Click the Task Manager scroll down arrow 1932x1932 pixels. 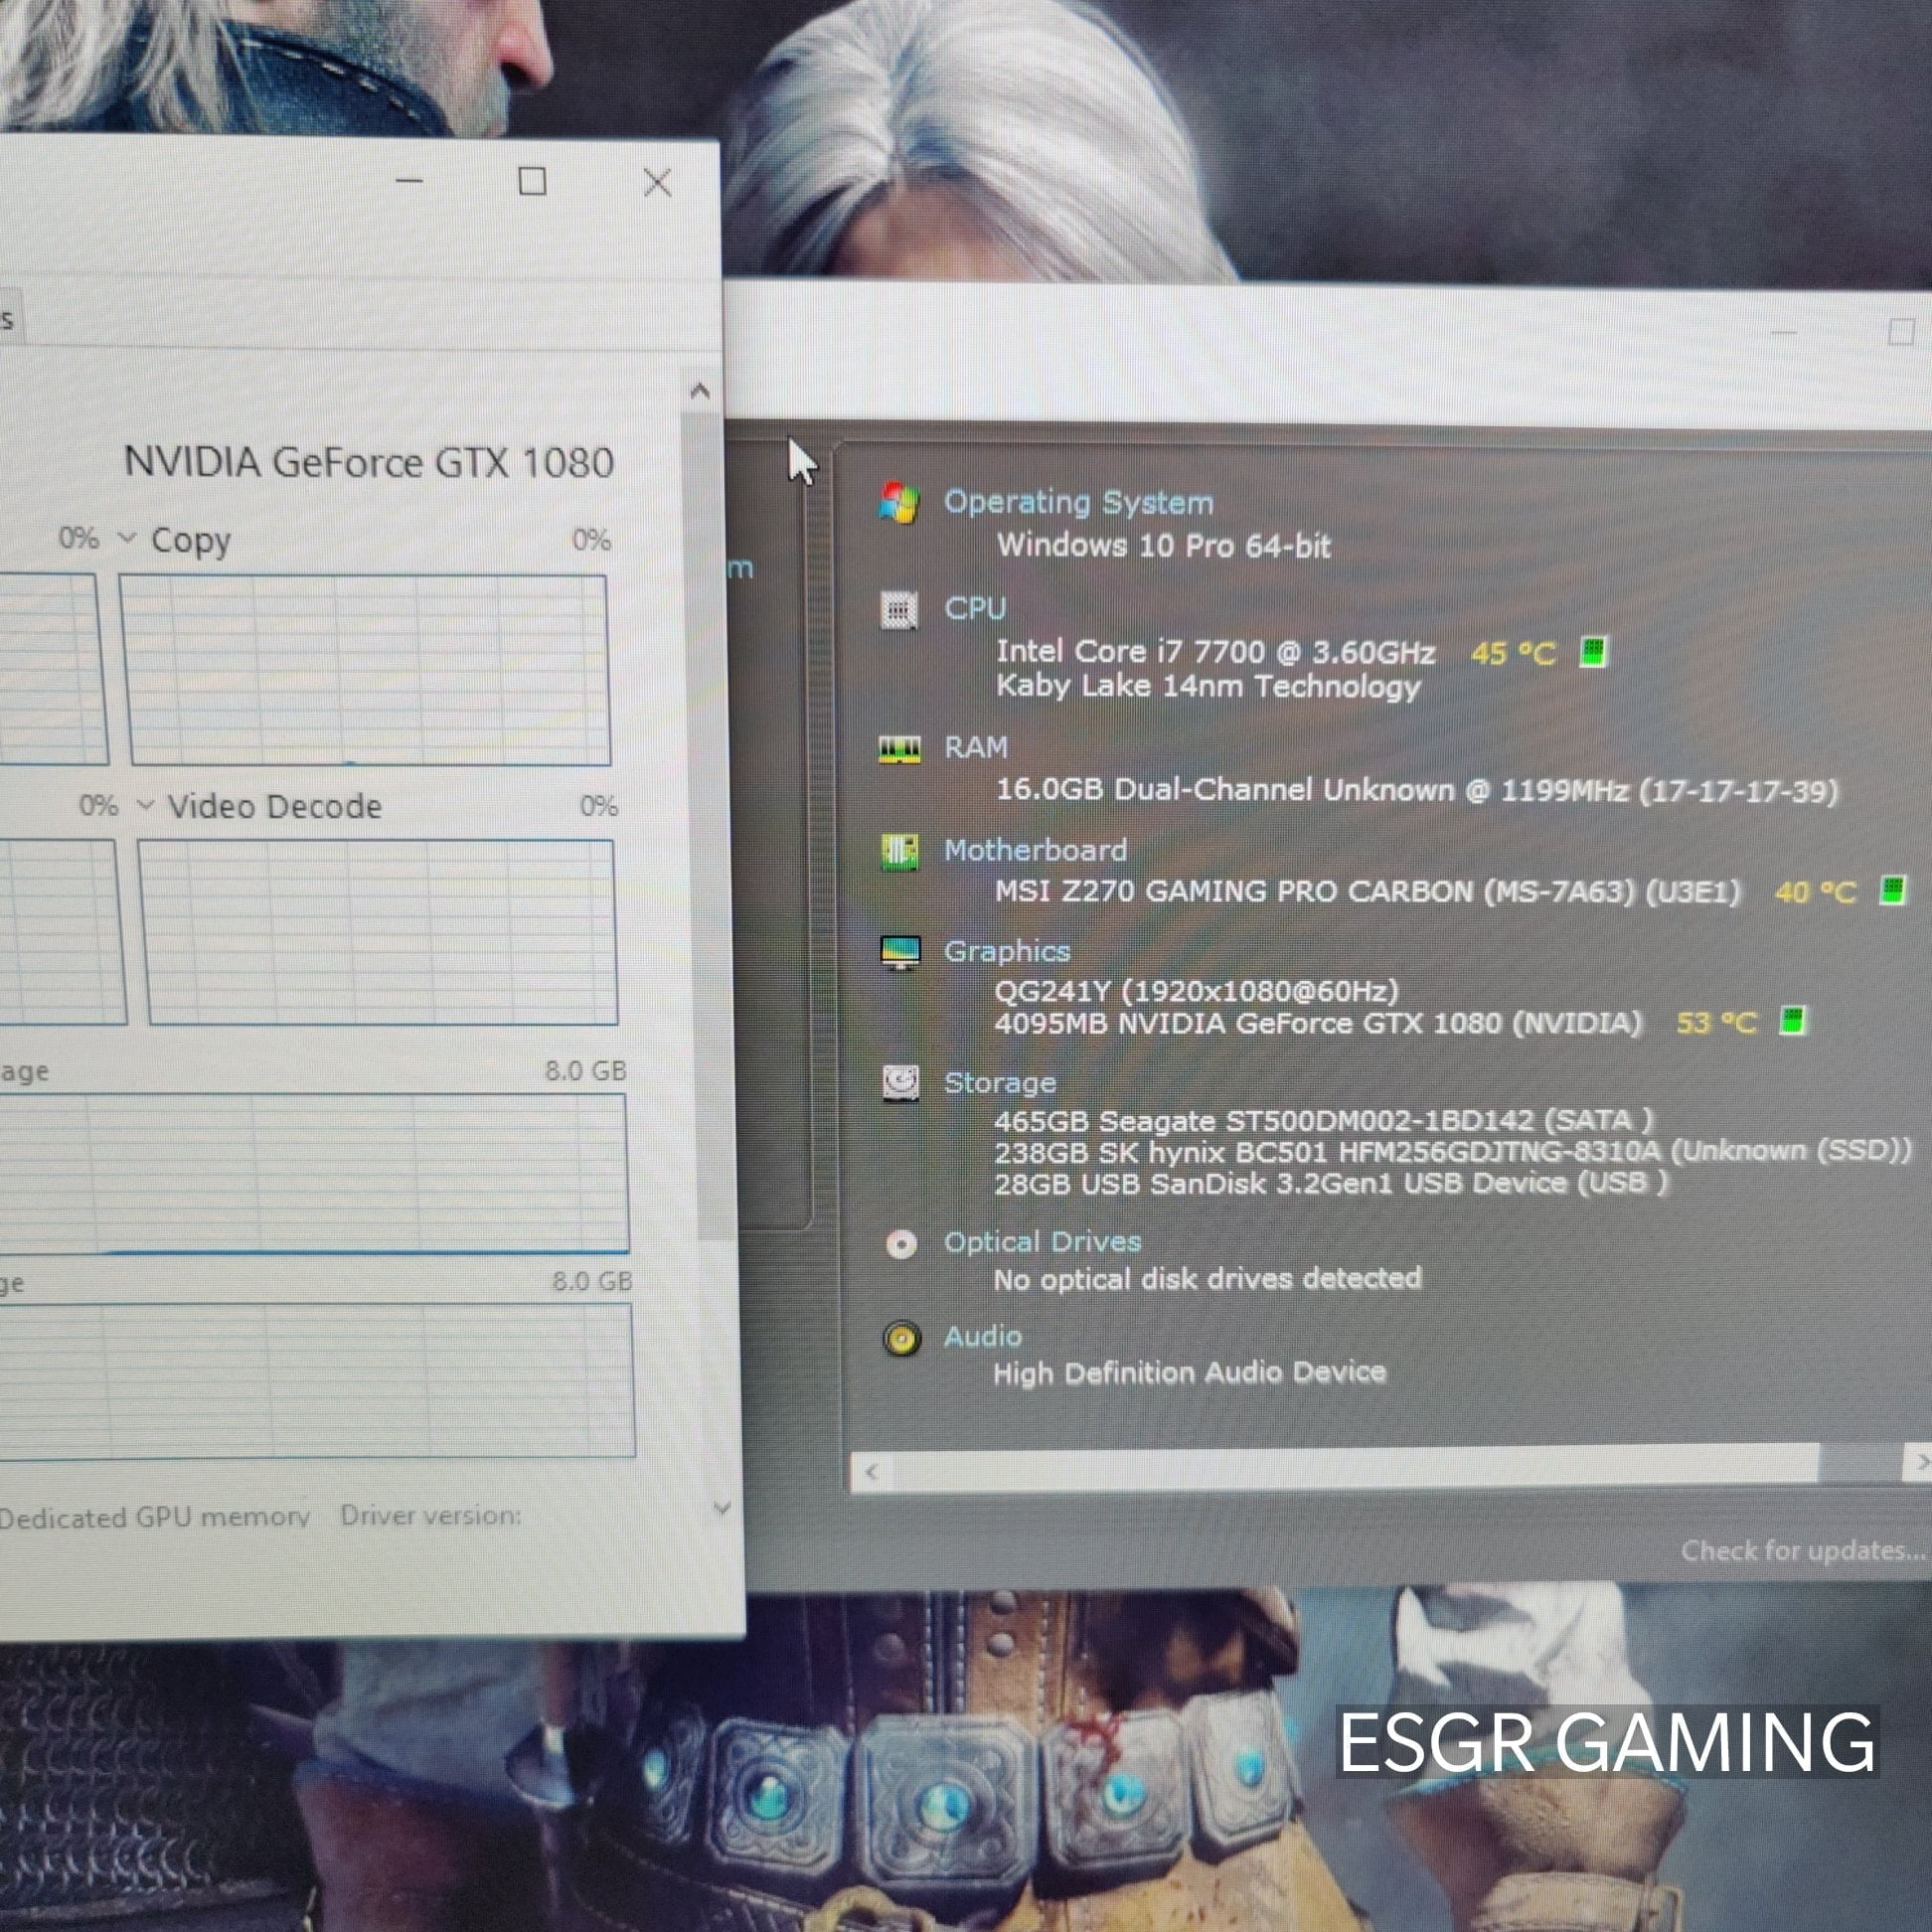(x=722, y=1507)
